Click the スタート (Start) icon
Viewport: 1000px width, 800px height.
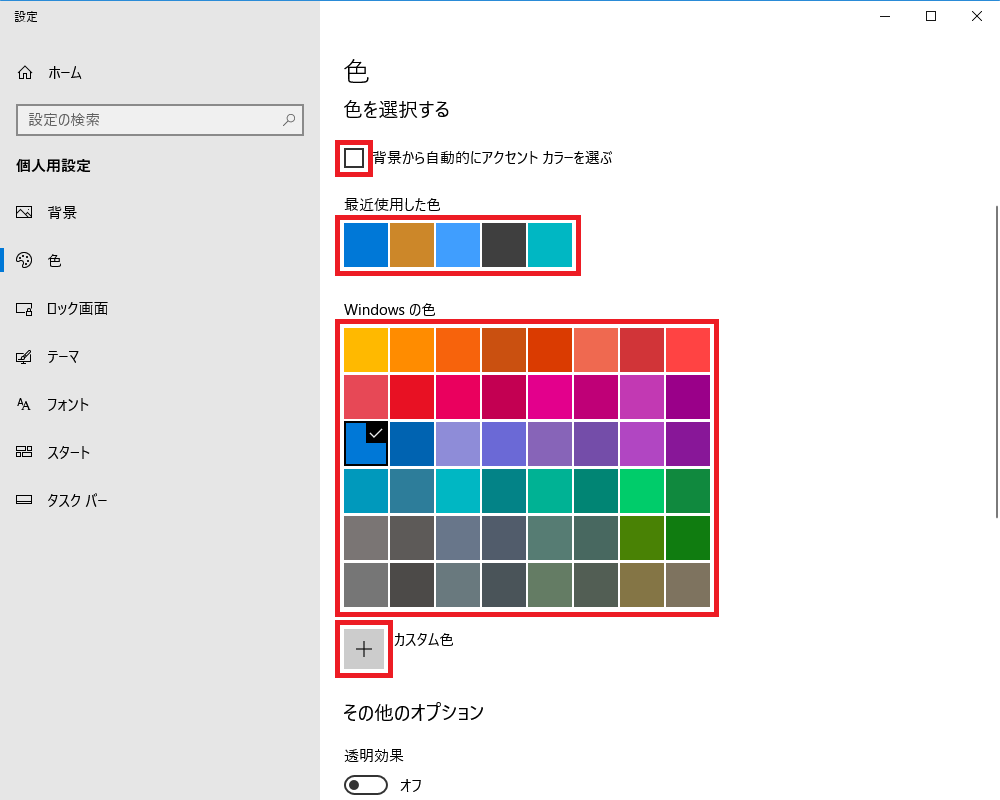[25, 453]
